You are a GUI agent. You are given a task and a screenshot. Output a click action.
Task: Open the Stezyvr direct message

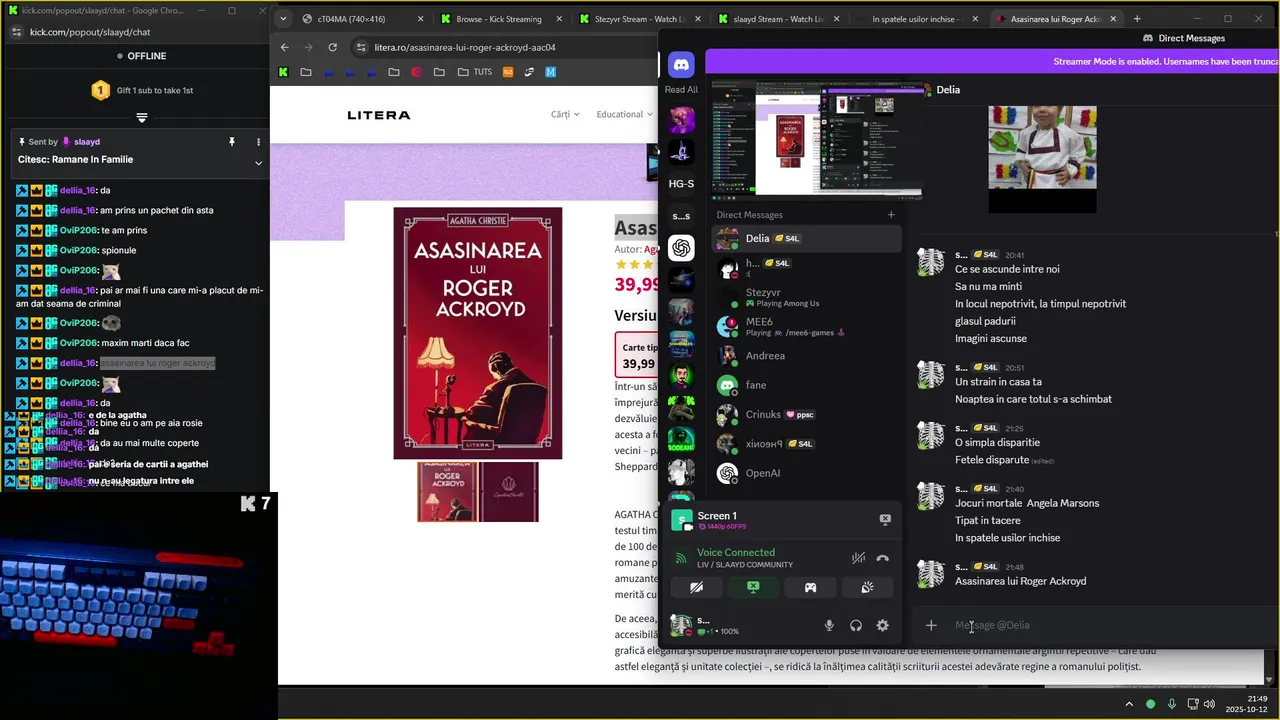click(806, 297)
